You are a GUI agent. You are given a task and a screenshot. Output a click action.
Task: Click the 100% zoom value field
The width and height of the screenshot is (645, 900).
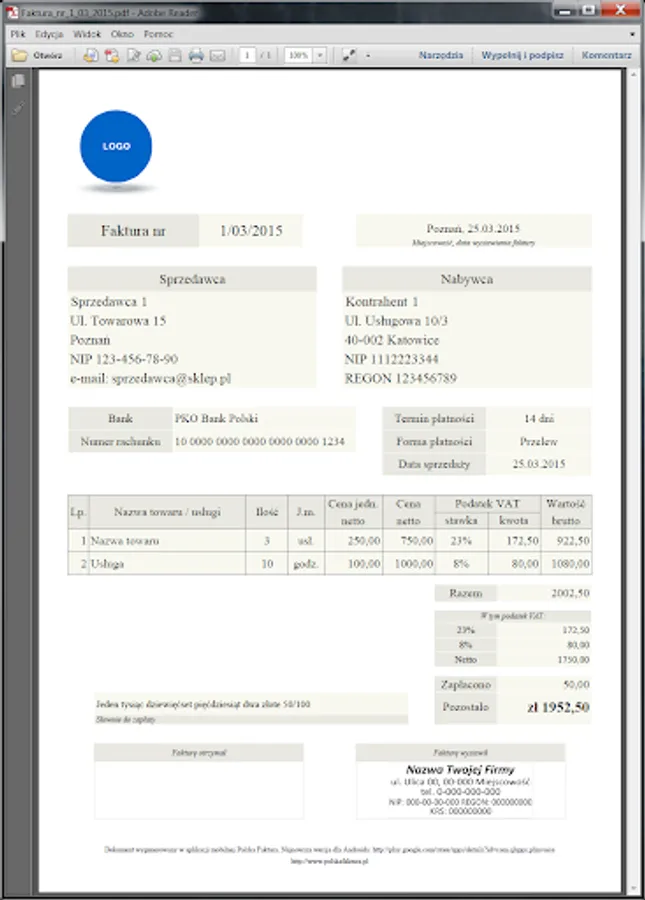tap(299, 55)
